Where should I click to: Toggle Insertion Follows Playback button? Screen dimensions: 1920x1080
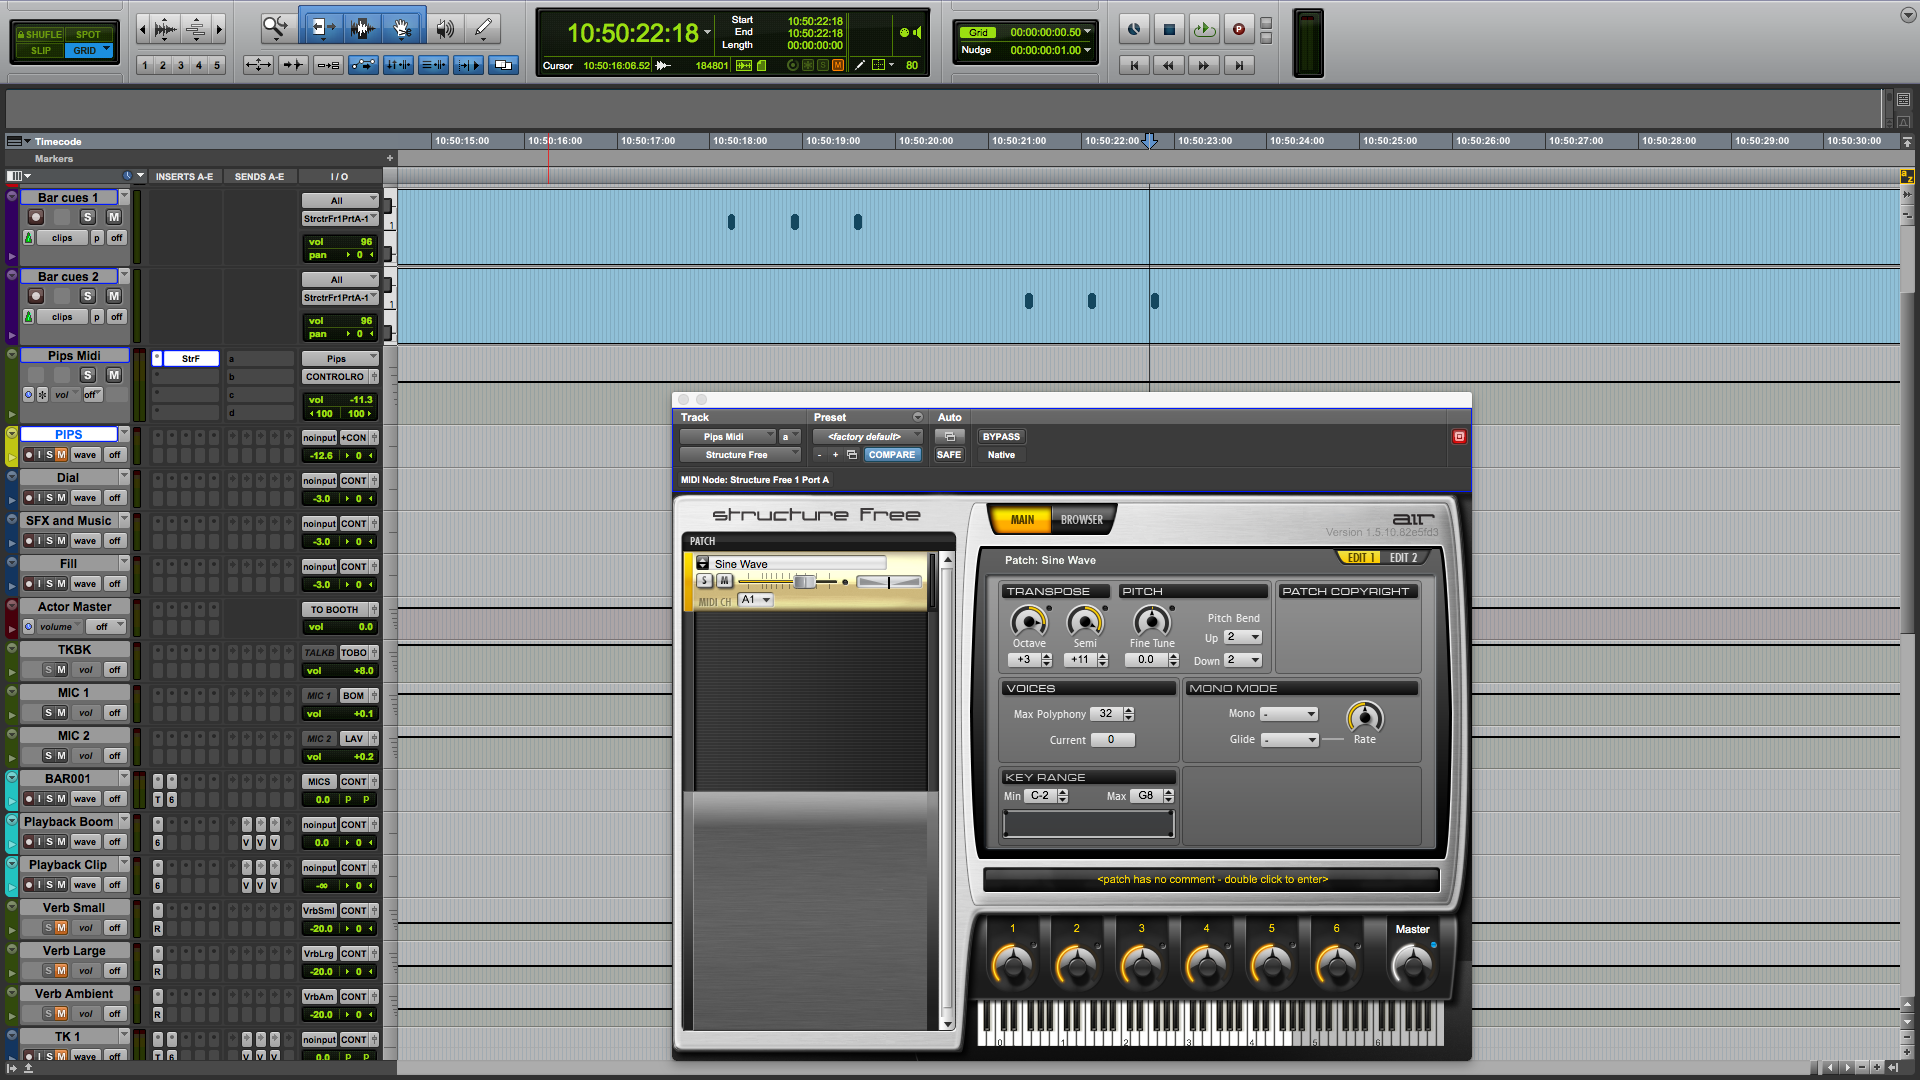[x=468, y=65]
